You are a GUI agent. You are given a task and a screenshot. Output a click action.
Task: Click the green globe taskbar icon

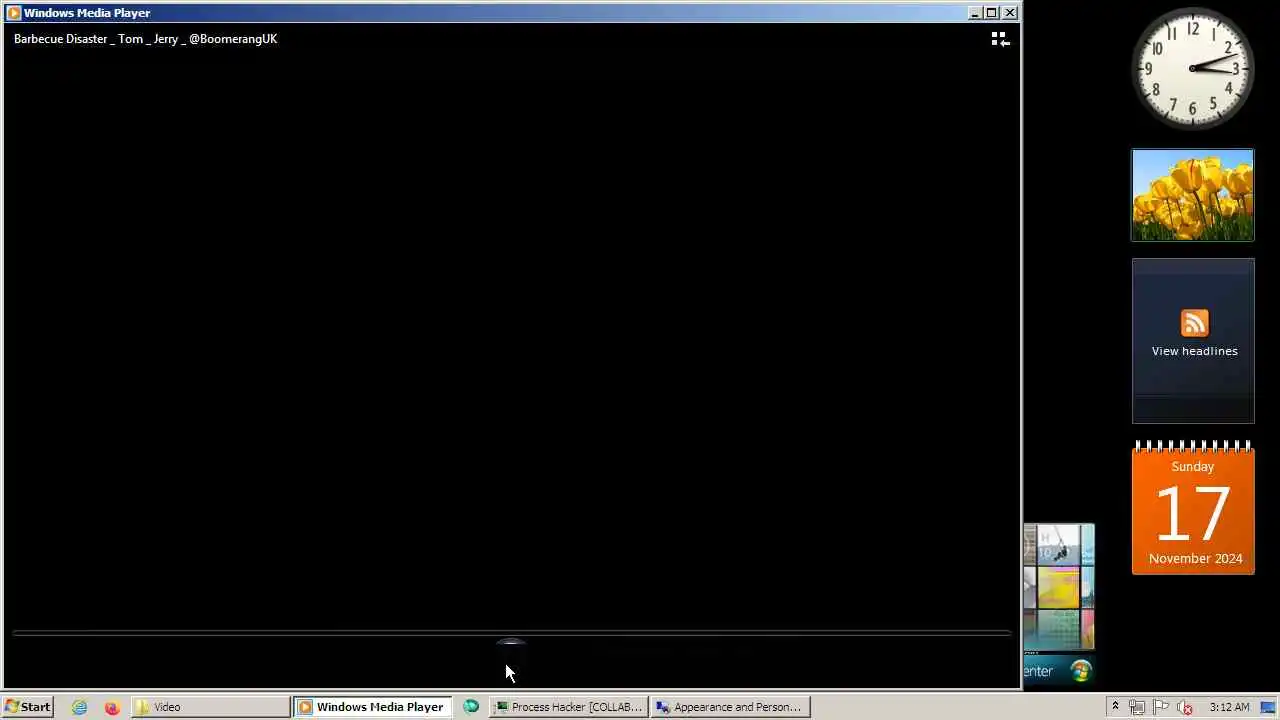click(x=470, y=707)
